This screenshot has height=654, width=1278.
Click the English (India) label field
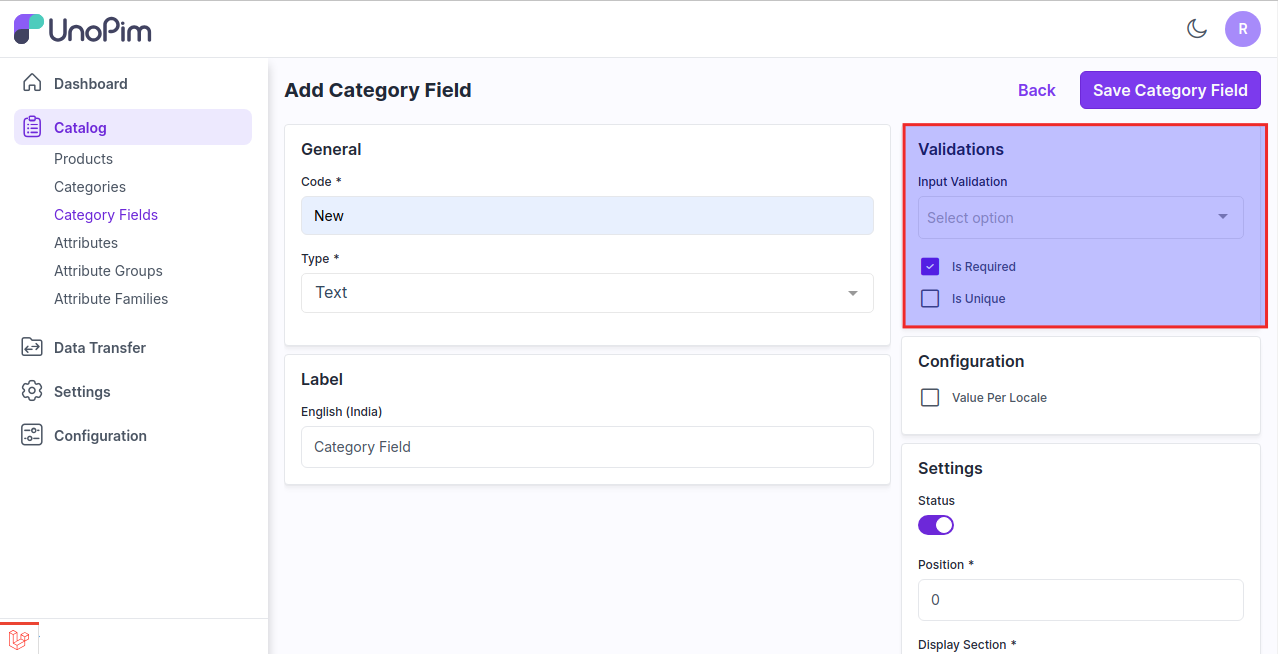[587, 447]
